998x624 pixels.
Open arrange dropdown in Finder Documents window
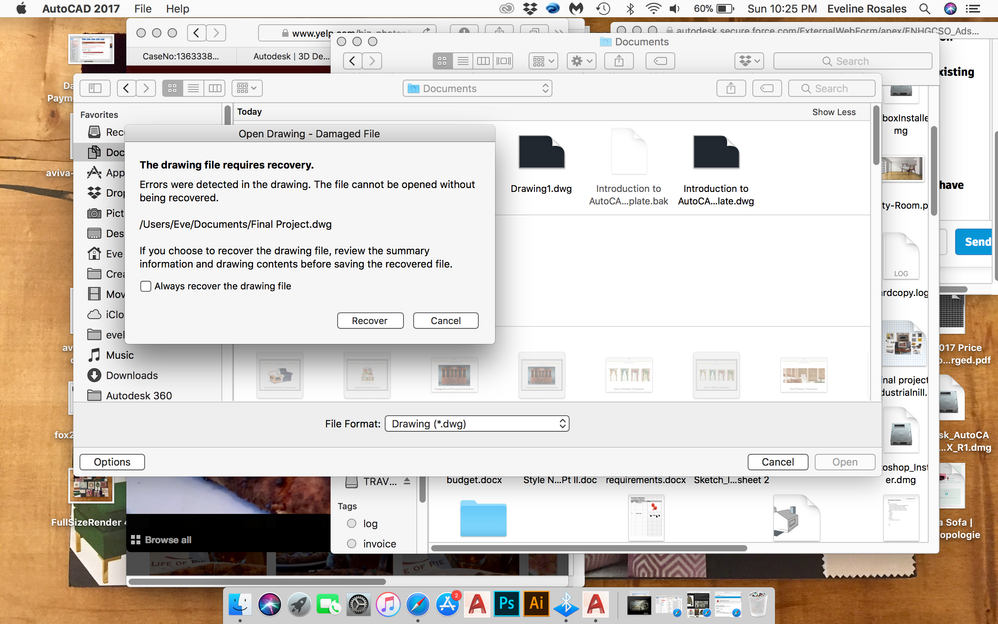pos(543,61)
